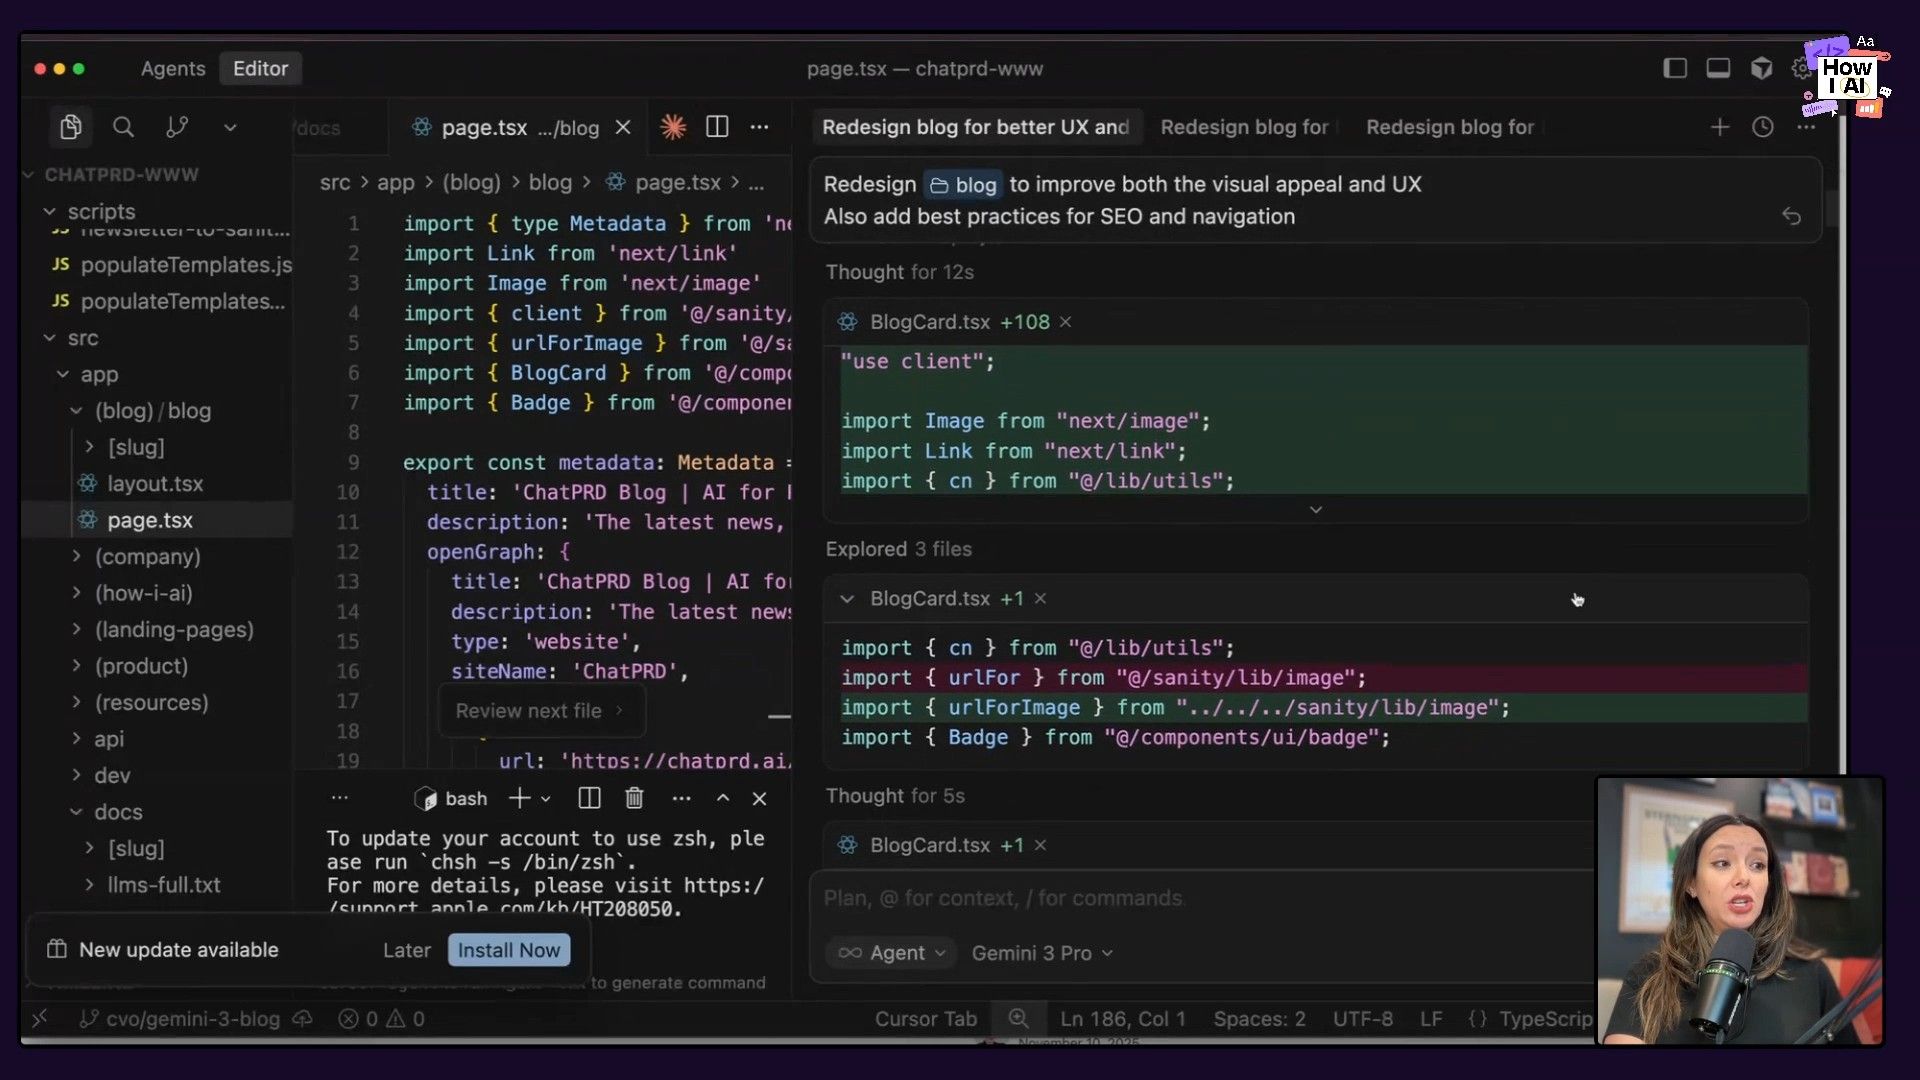Dismiss the bottom BlogCard.tsx +1 change
Image resolution: width=1920 pixels, height=1080 pixels.
coord(1040,846)
